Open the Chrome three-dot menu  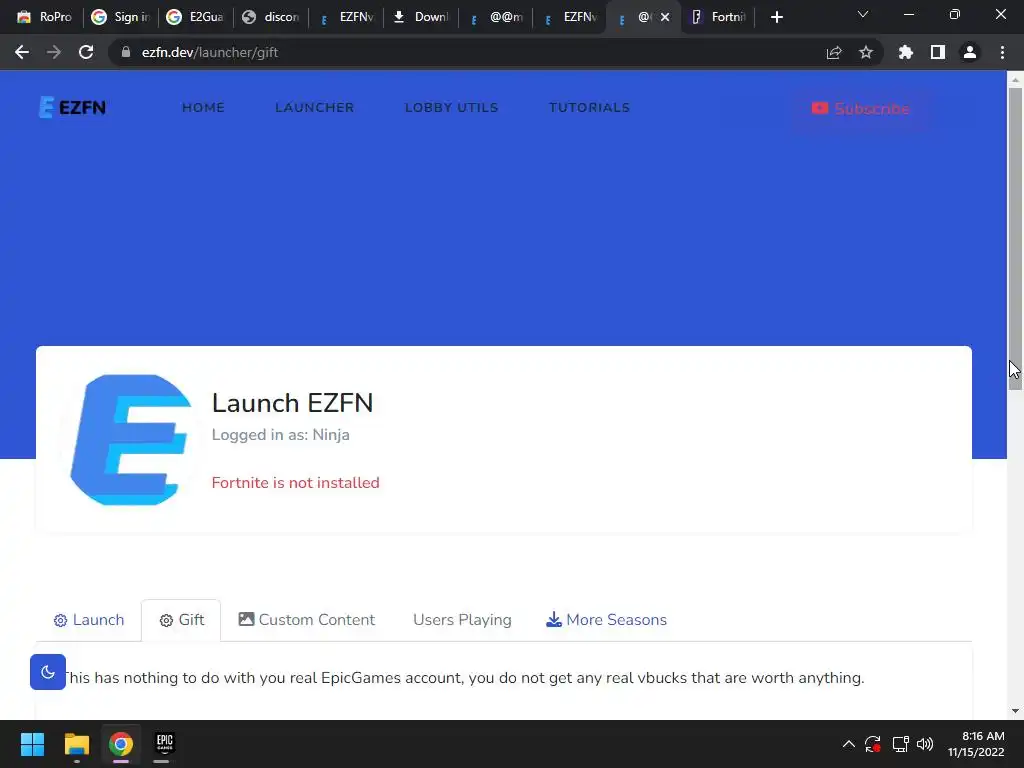1002,52
